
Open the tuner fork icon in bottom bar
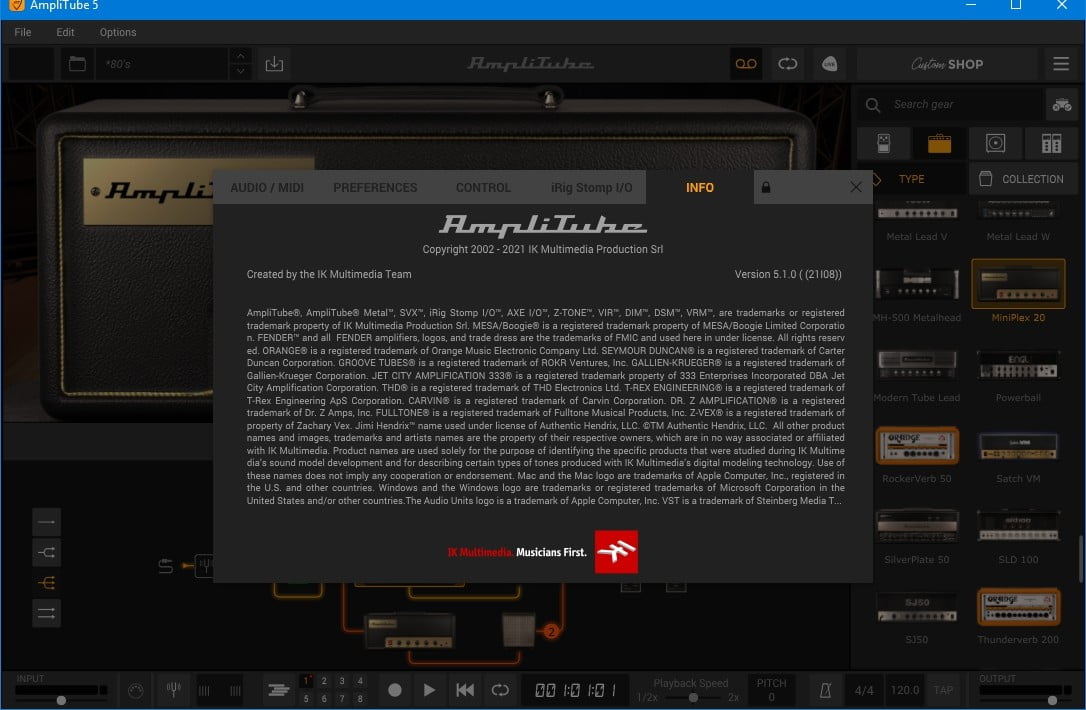coord(174,689)
